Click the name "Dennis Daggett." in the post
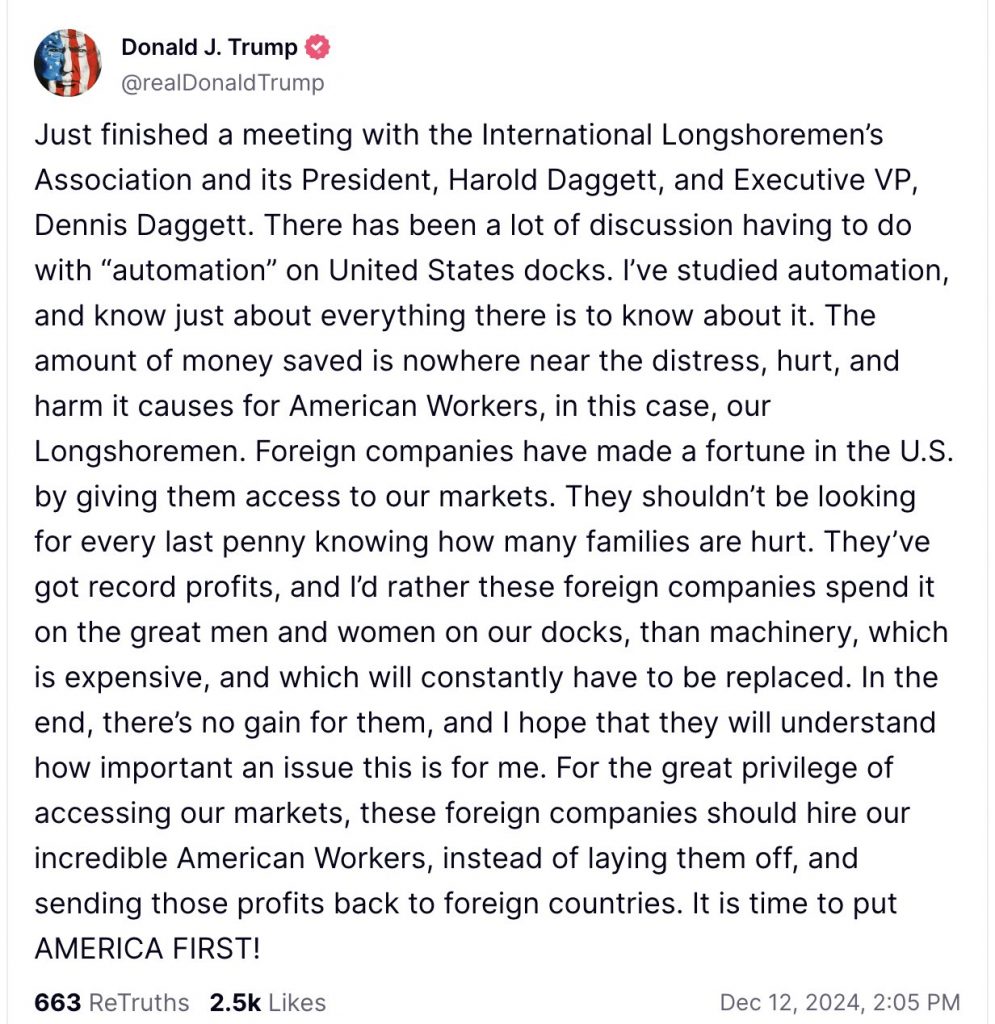995x1024 pixels. pos(144,225)
